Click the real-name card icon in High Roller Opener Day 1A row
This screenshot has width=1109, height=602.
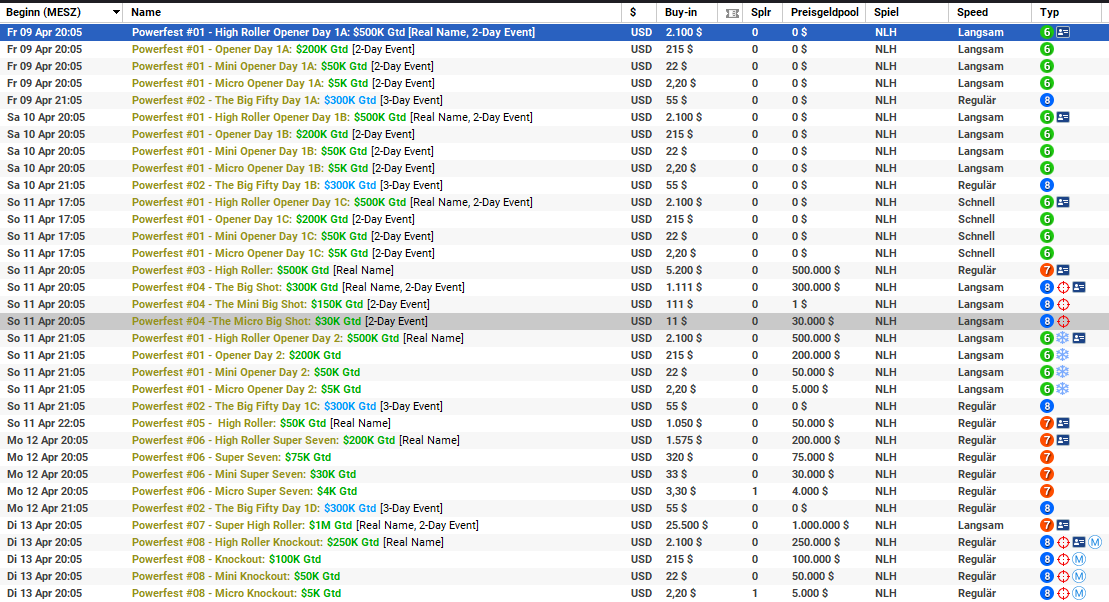[x=1063, y=33]
